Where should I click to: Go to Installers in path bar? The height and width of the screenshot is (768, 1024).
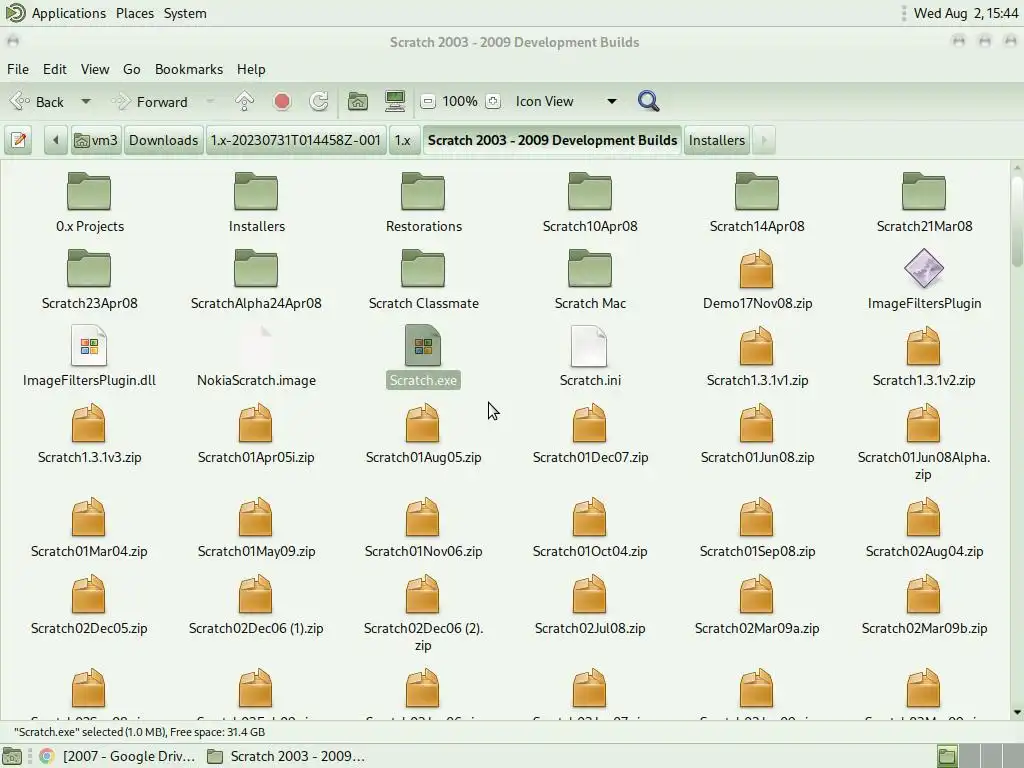(716, 140)
